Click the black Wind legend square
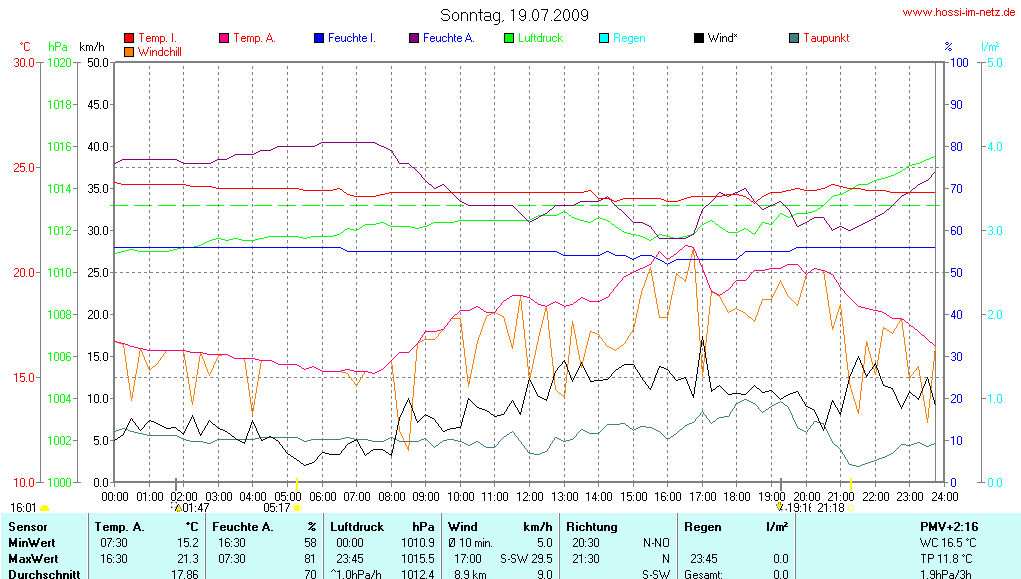 (x=699, y=38)
